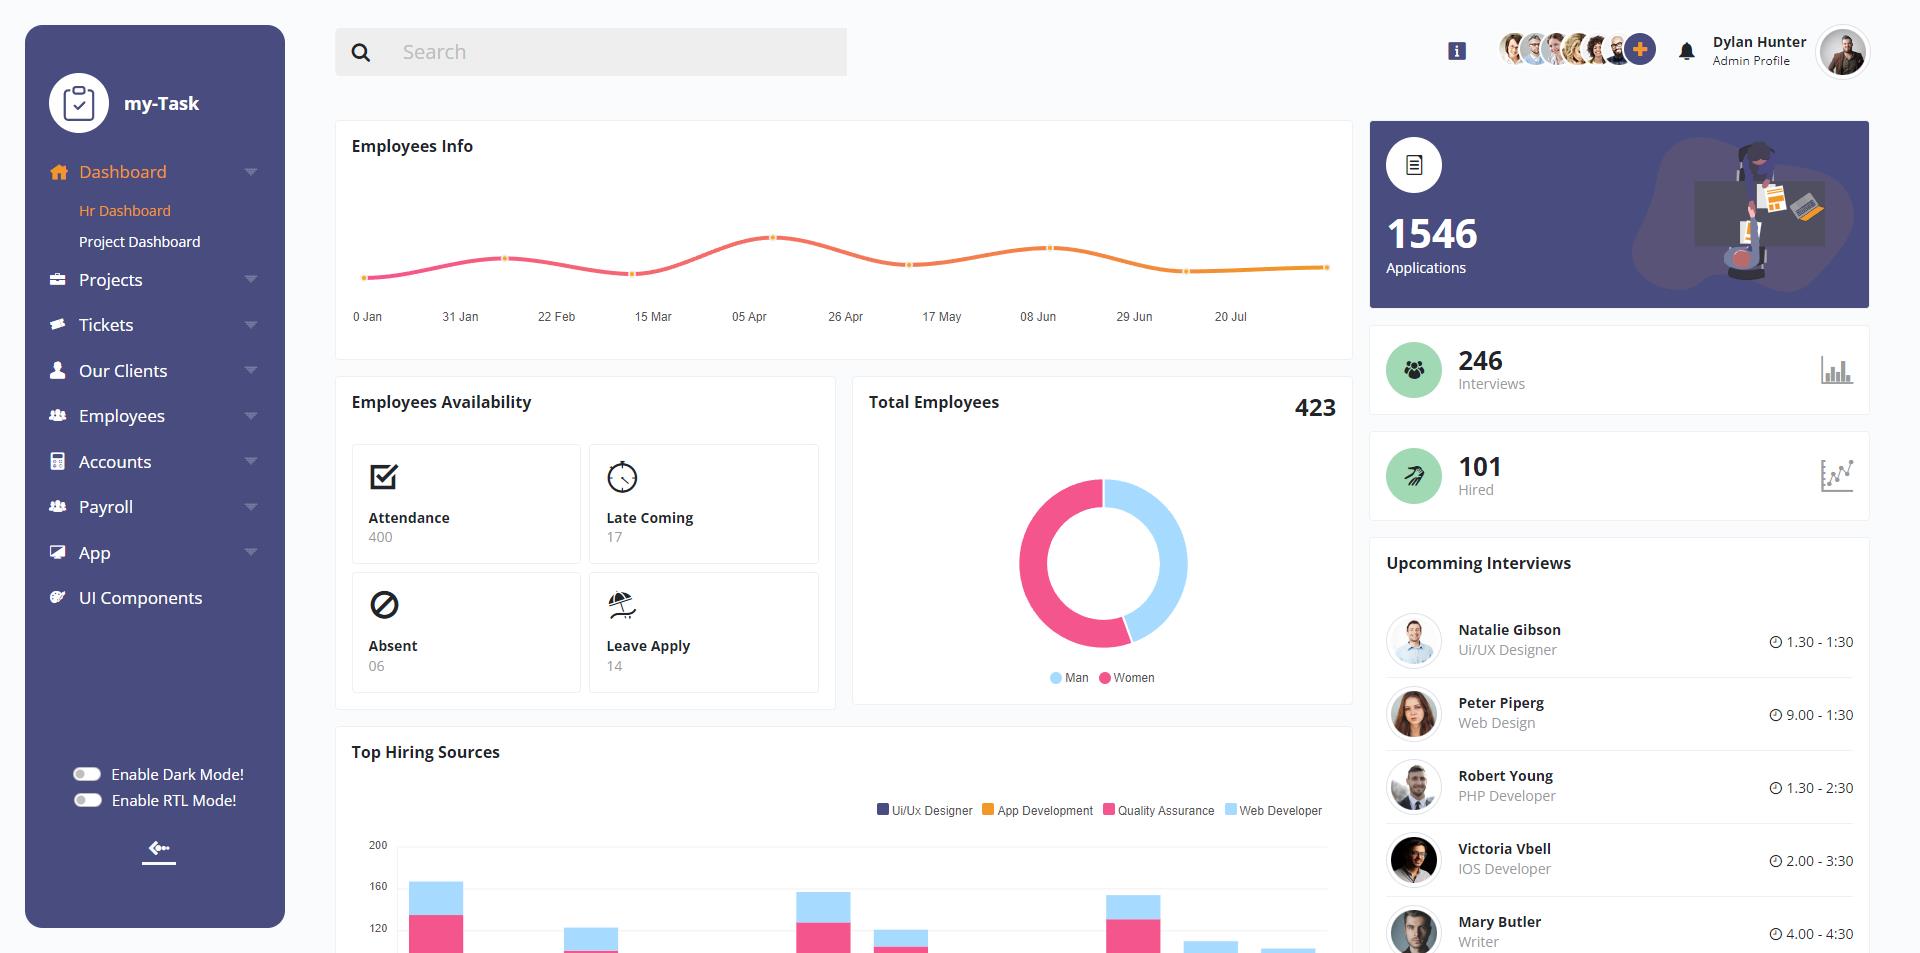Click the Projects briefcase icon

click(58, 280)
